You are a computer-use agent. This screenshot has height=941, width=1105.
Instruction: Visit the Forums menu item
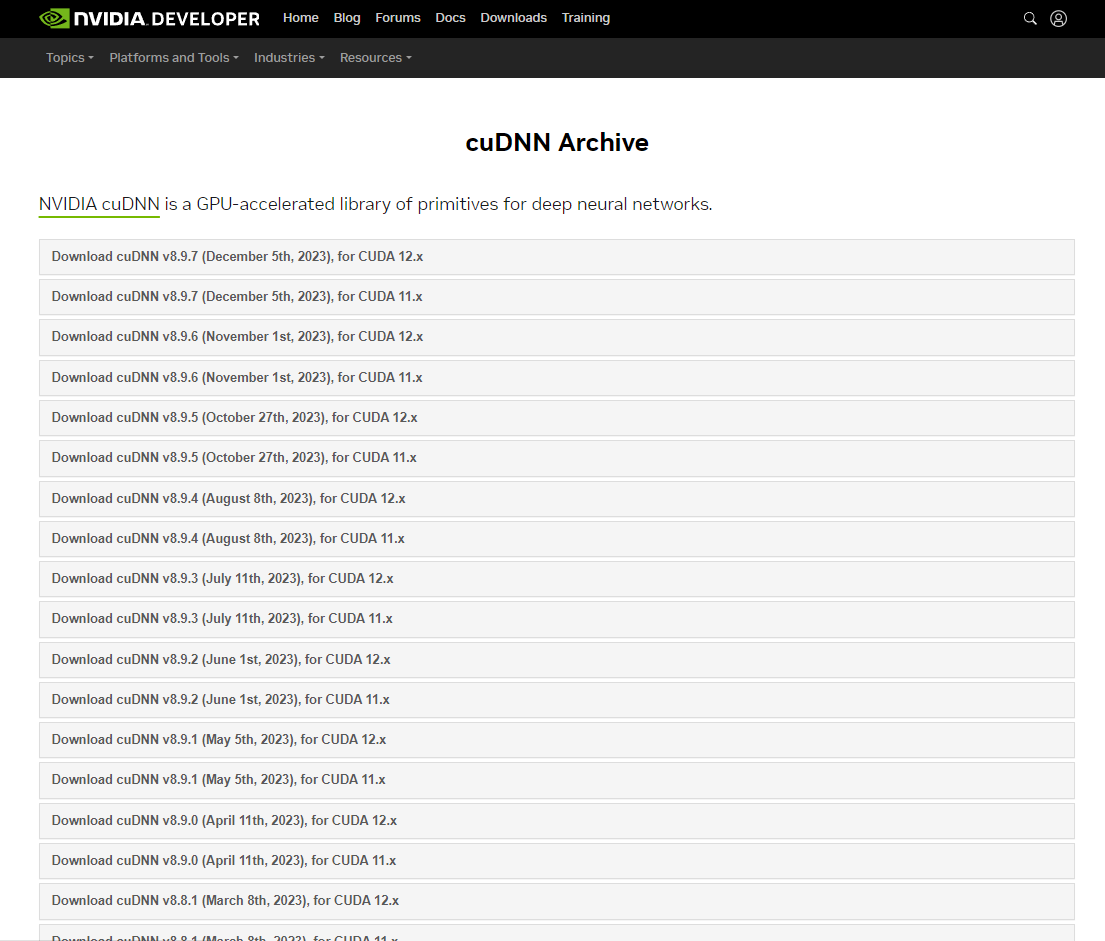coord(397,17)
